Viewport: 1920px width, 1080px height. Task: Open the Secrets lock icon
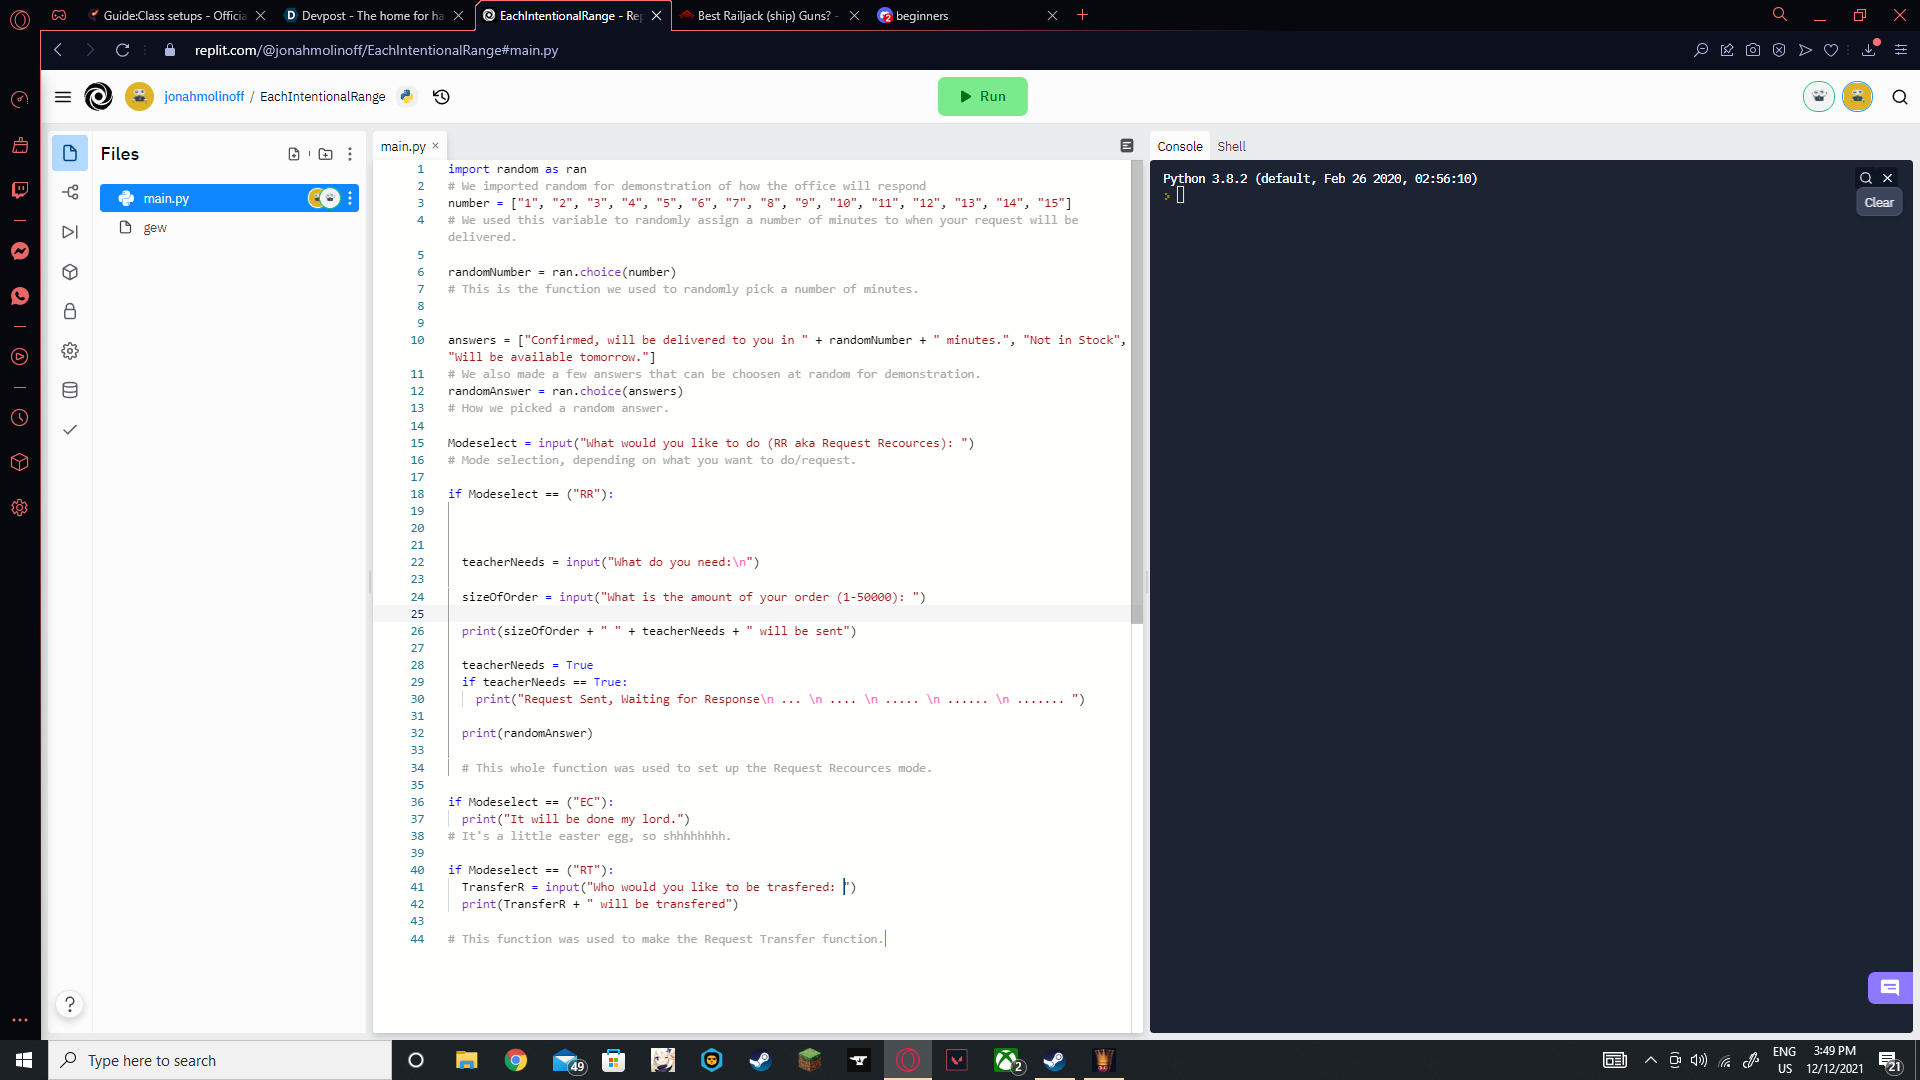(x=70, y=311)
